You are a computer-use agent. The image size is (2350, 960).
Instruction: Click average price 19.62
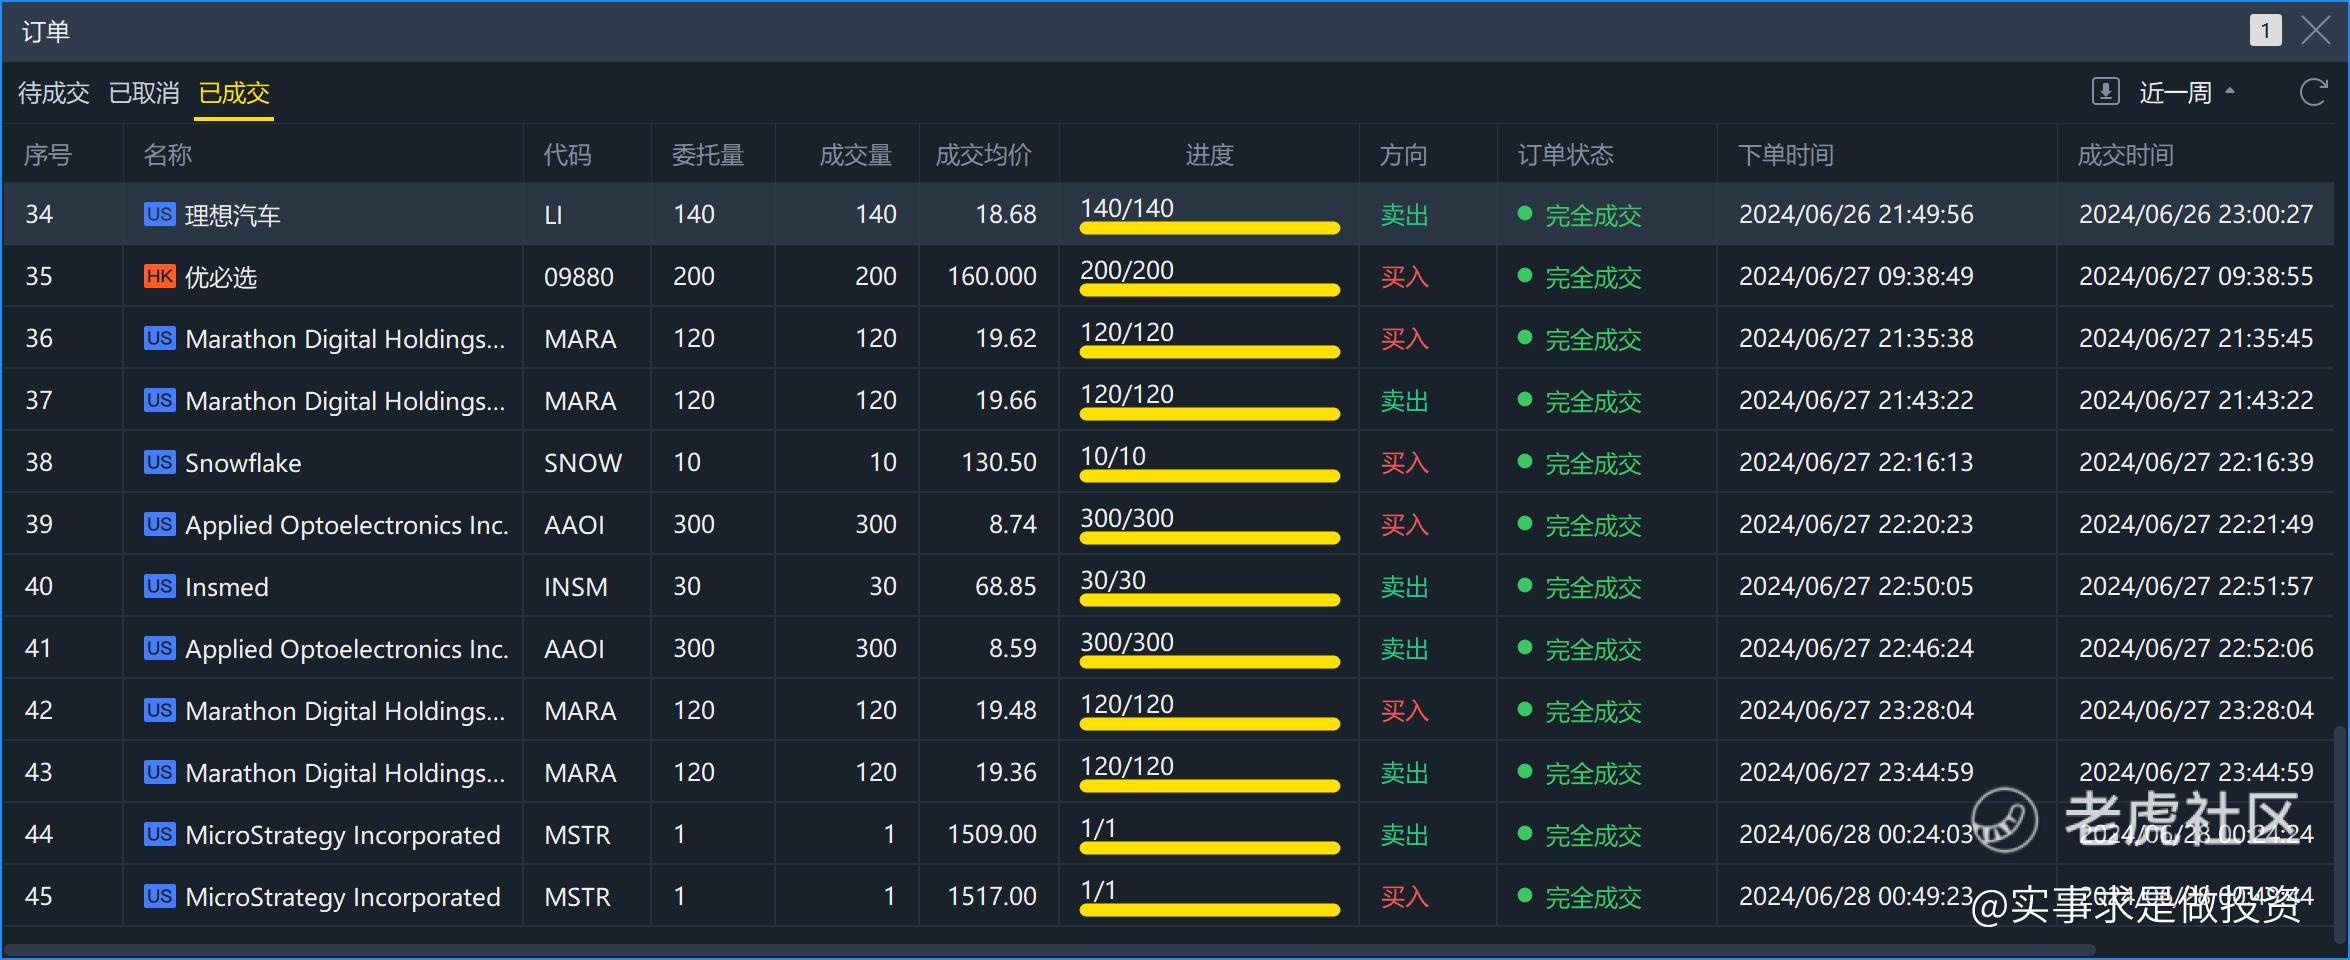pos(1006,338)
